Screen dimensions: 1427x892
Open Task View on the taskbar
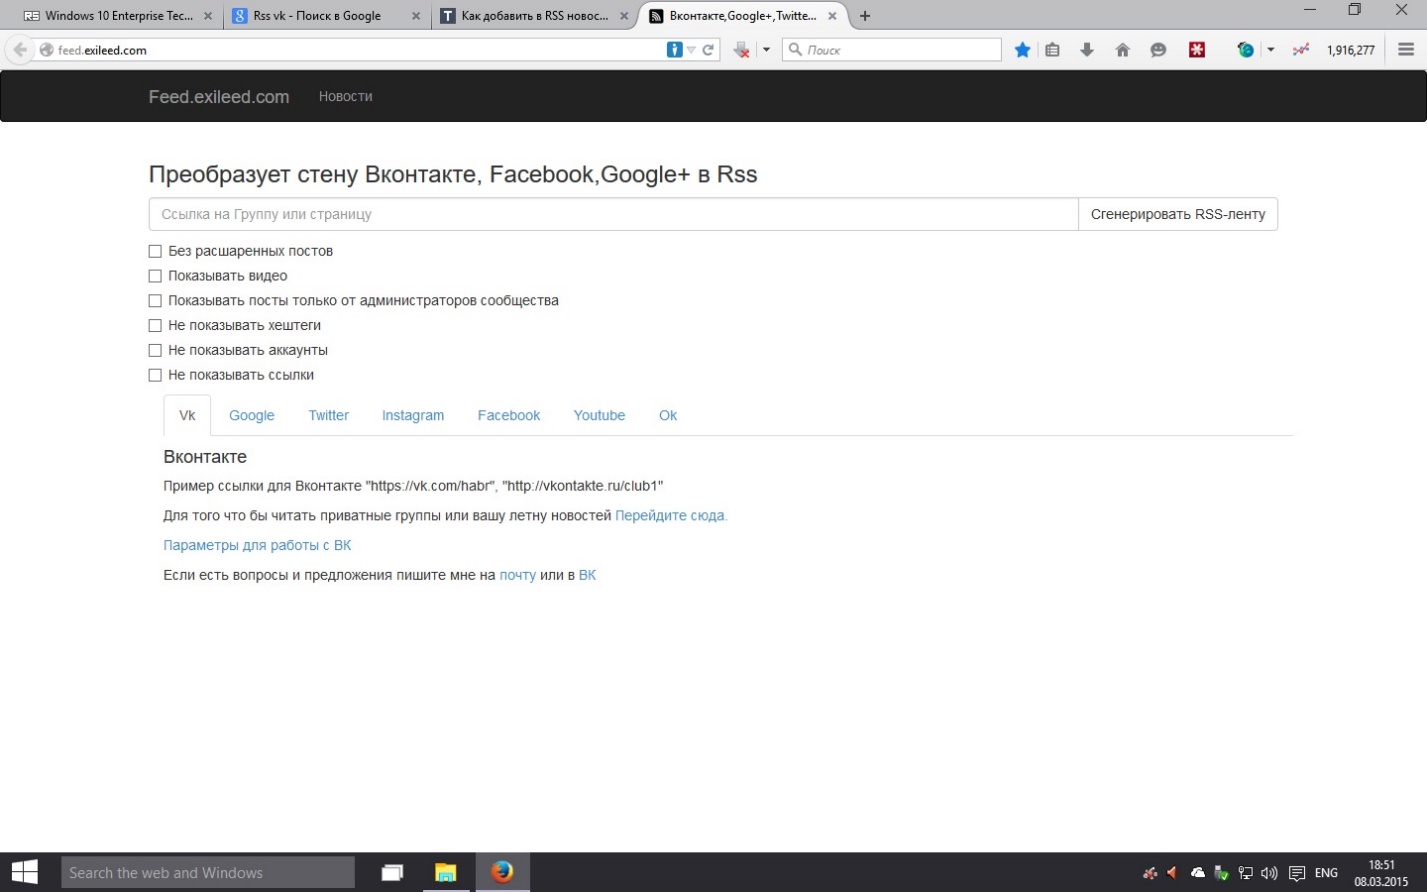coord(392,872)
